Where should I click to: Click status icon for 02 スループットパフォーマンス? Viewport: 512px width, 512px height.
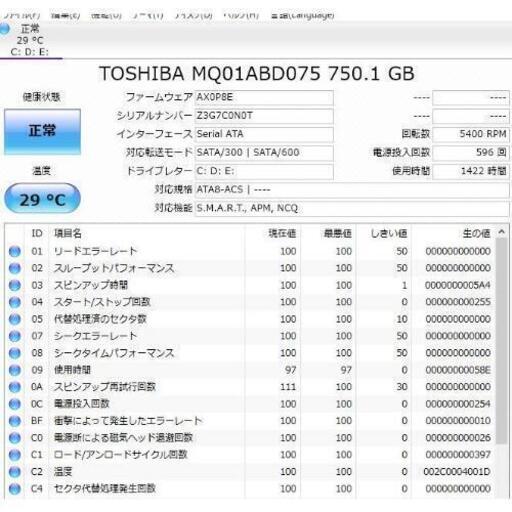15,268
